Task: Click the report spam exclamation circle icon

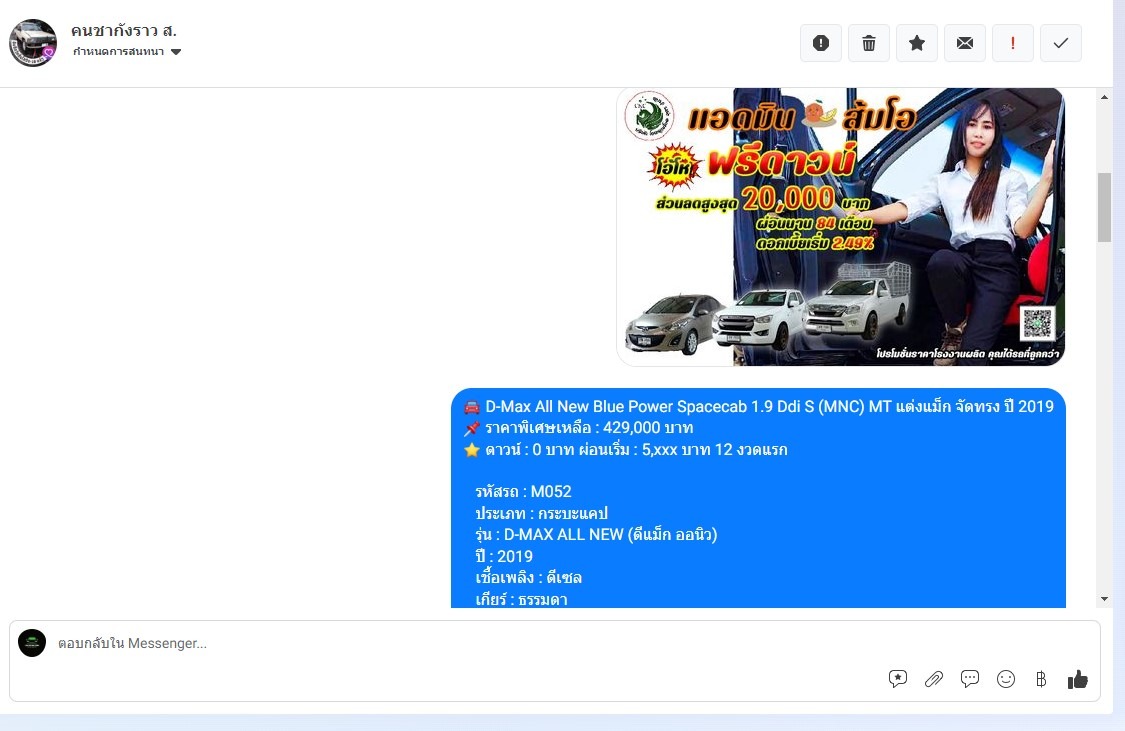Action: 821,43
